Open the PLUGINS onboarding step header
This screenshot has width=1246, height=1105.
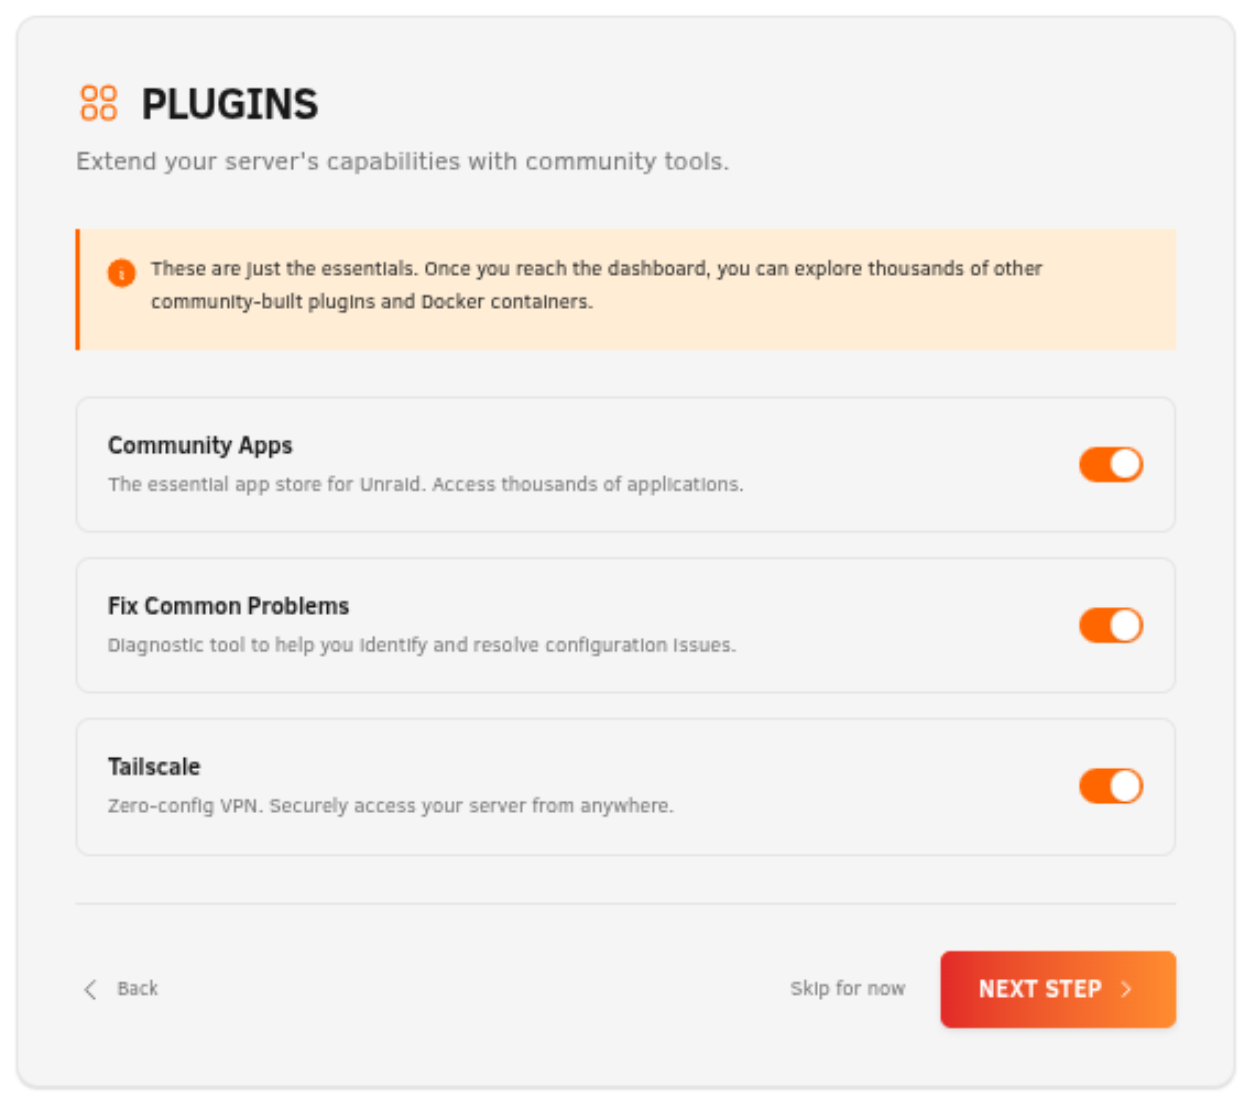coord(230,104)
